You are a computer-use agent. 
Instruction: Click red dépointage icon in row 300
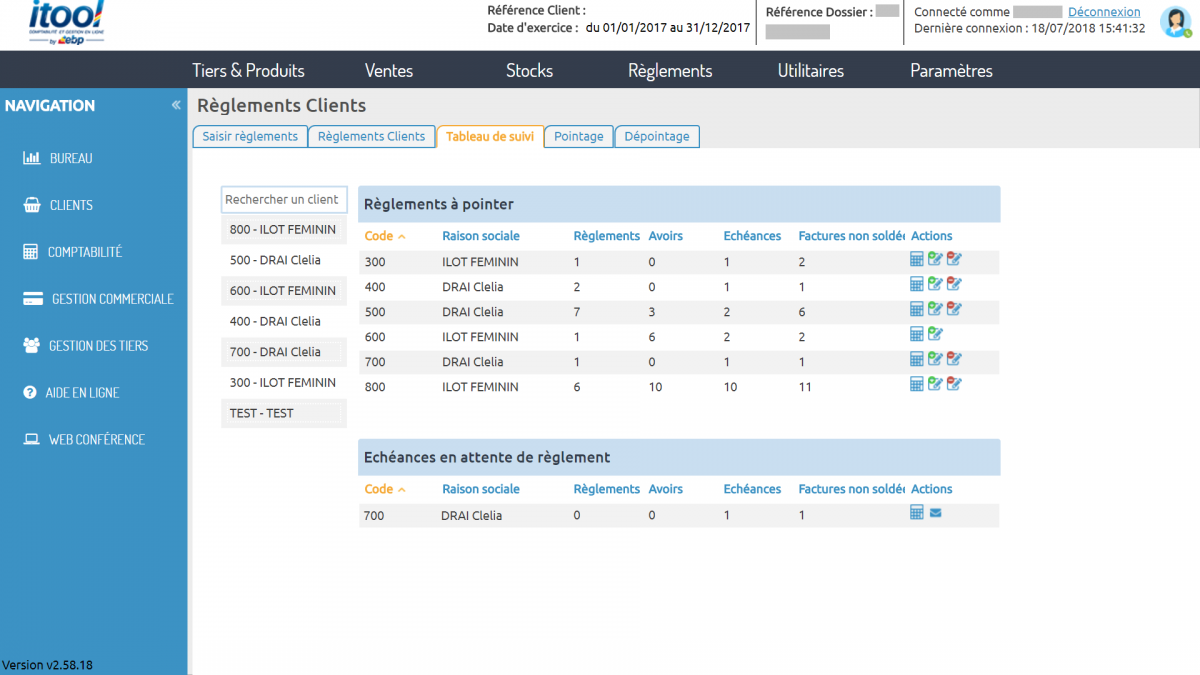(954, 259)
